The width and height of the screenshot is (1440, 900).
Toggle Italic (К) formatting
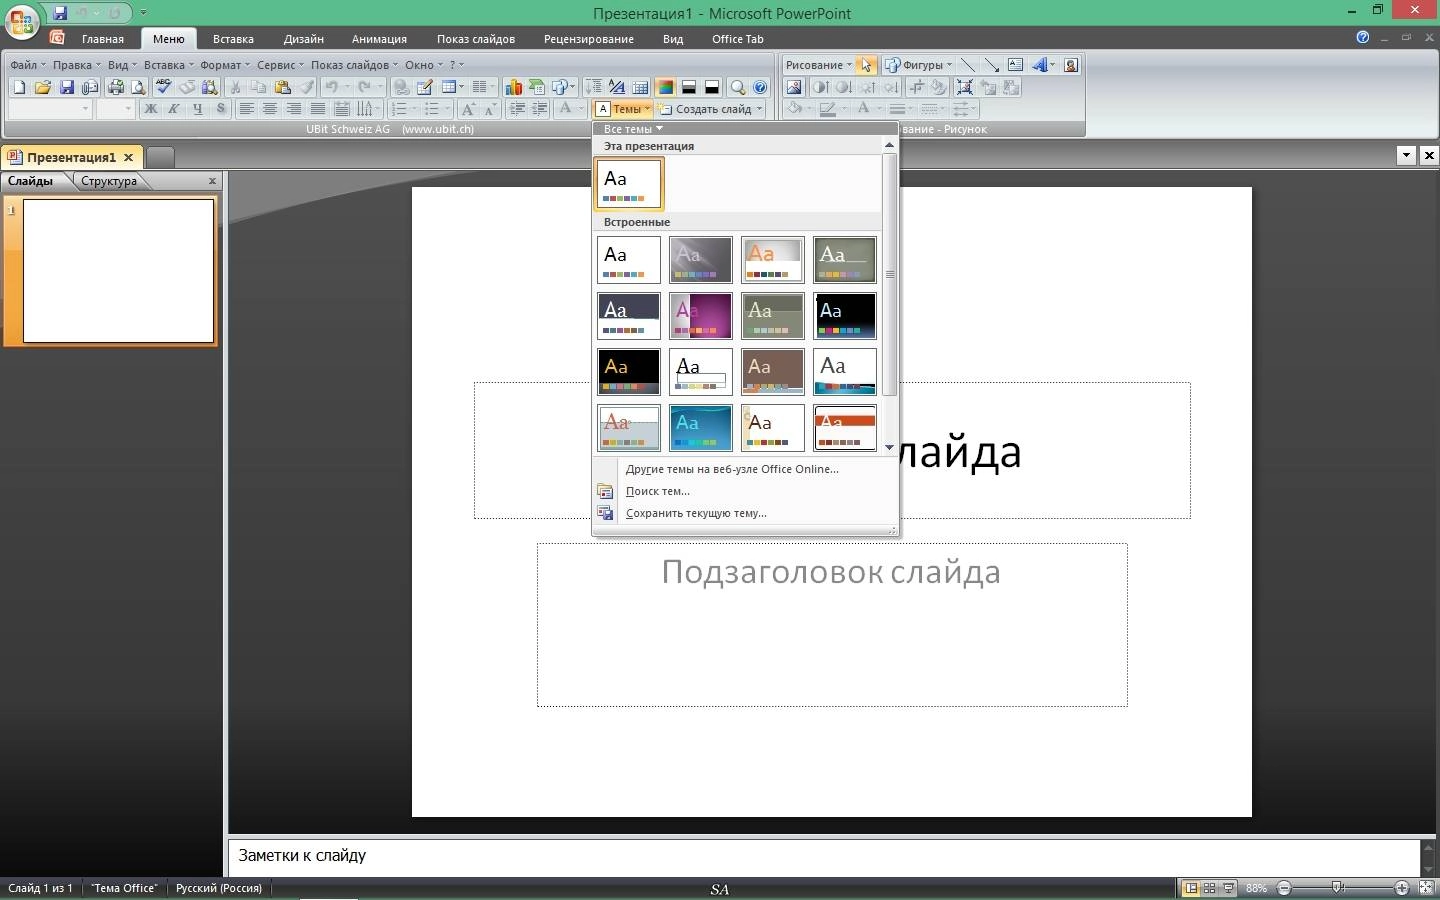tap(174, 108)
